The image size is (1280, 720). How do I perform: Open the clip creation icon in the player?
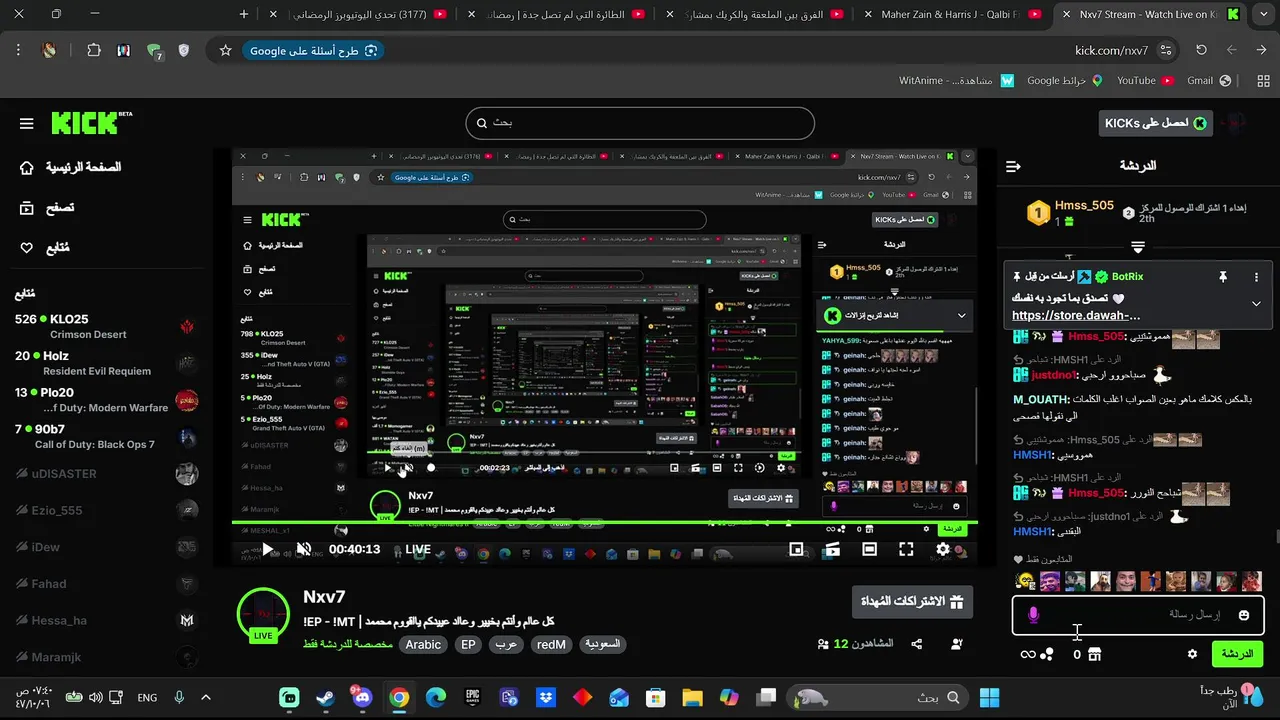tap(832, 549)
